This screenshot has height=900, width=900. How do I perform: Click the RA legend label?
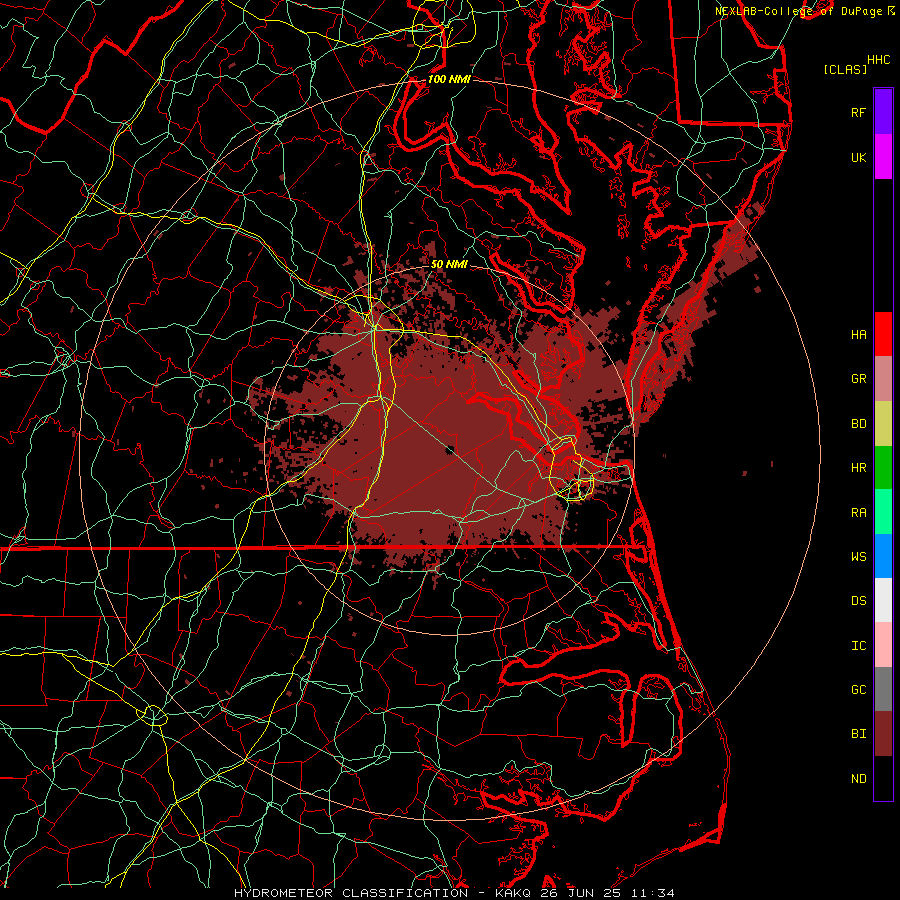(858, 513)
